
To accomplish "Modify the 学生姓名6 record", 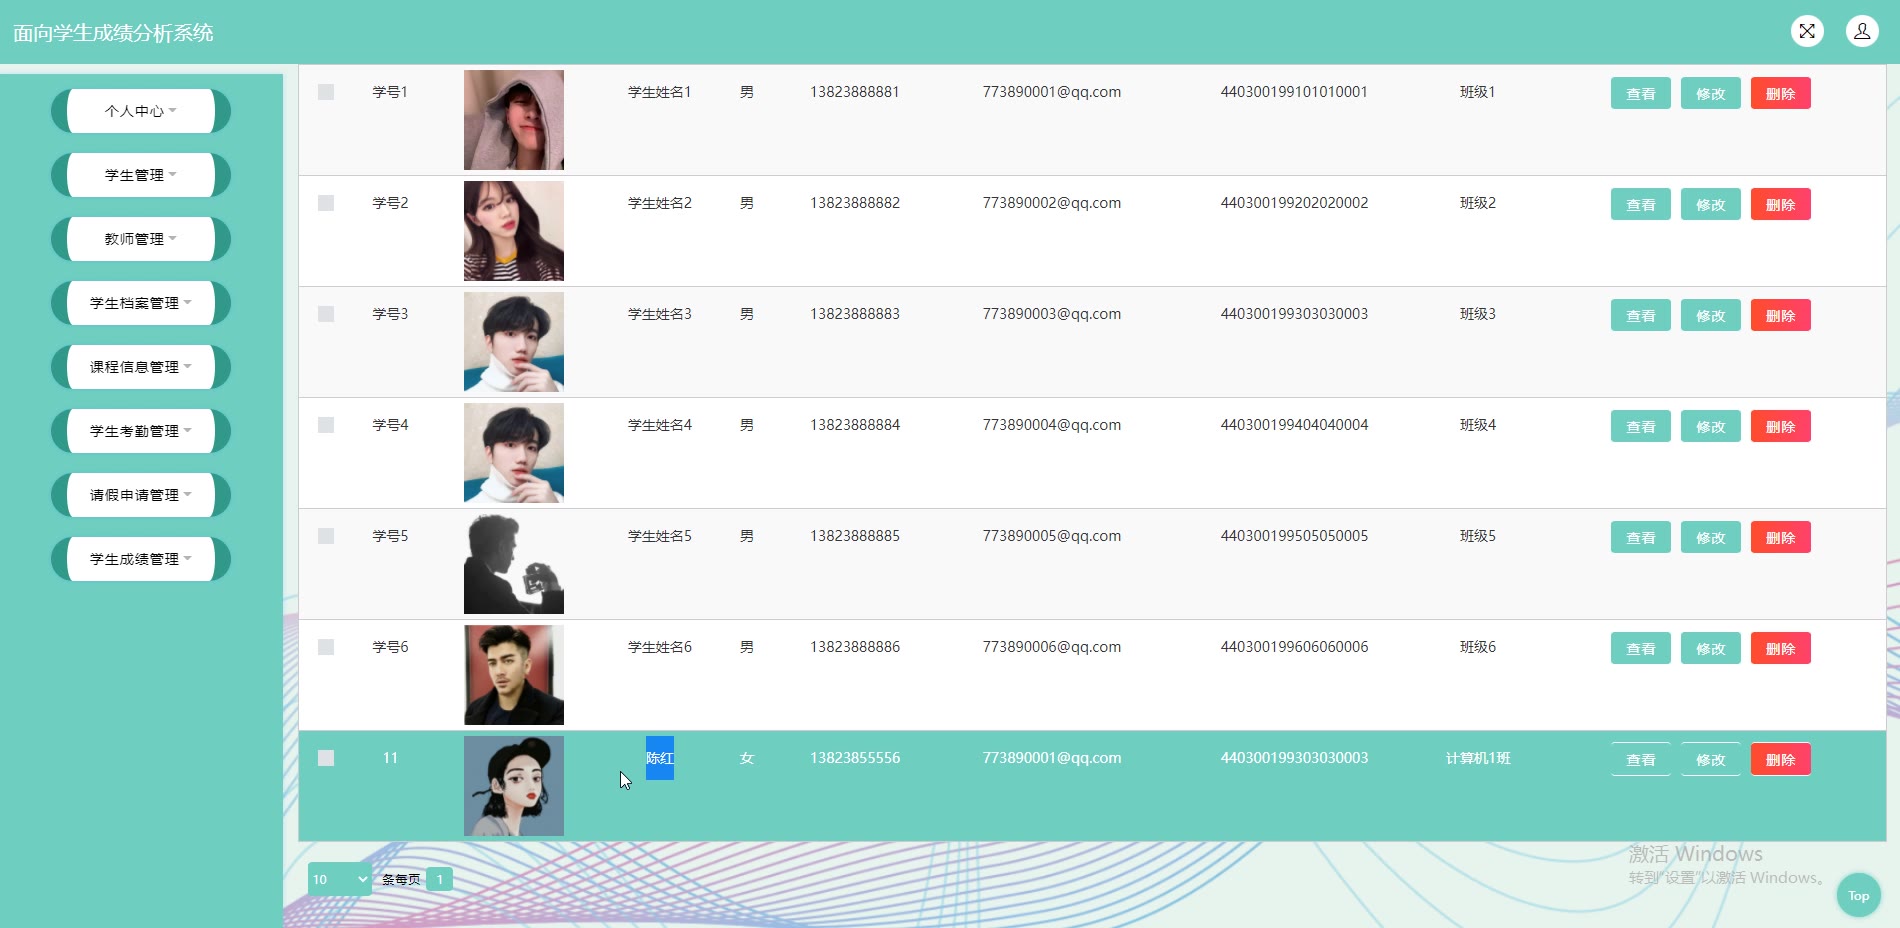I will (1710, 648).
